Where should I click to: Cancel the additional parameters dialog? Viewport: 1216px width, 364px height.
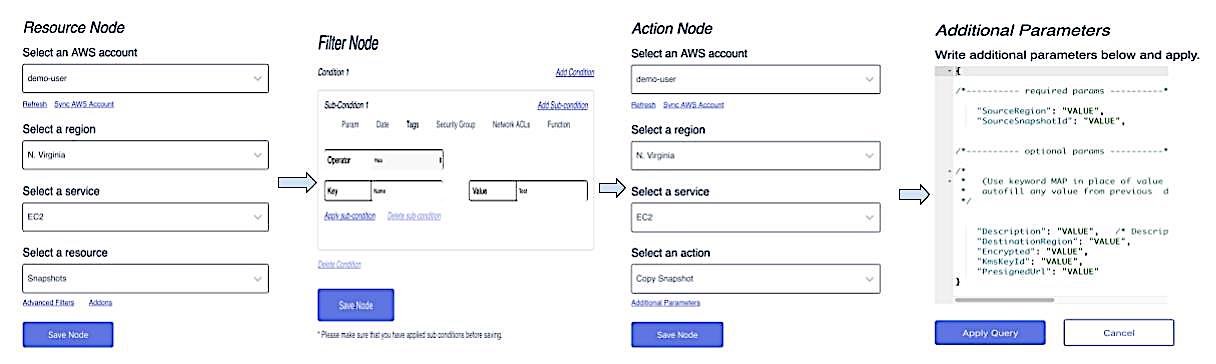pyautogui.click(x=1119, y=332)
